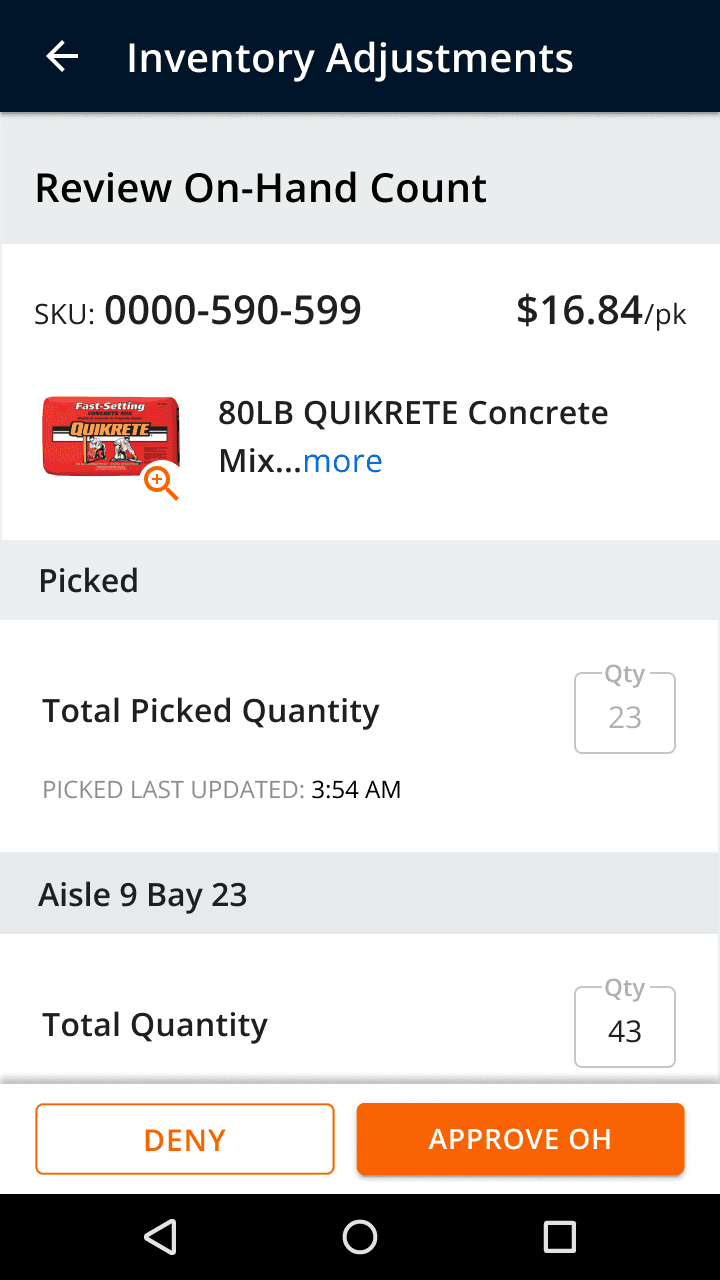Tap the Total Picked Quantity label

coord(211,711)
